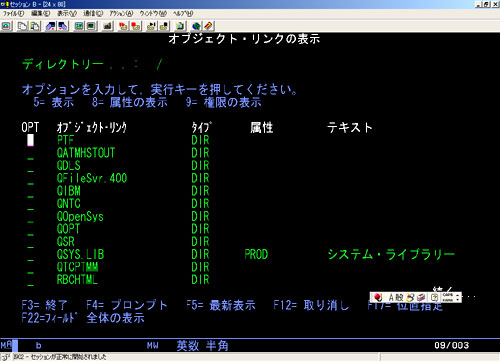500x363 pixels.
Task: Click the red ball IME language bar icon
Action: [378, 297]
